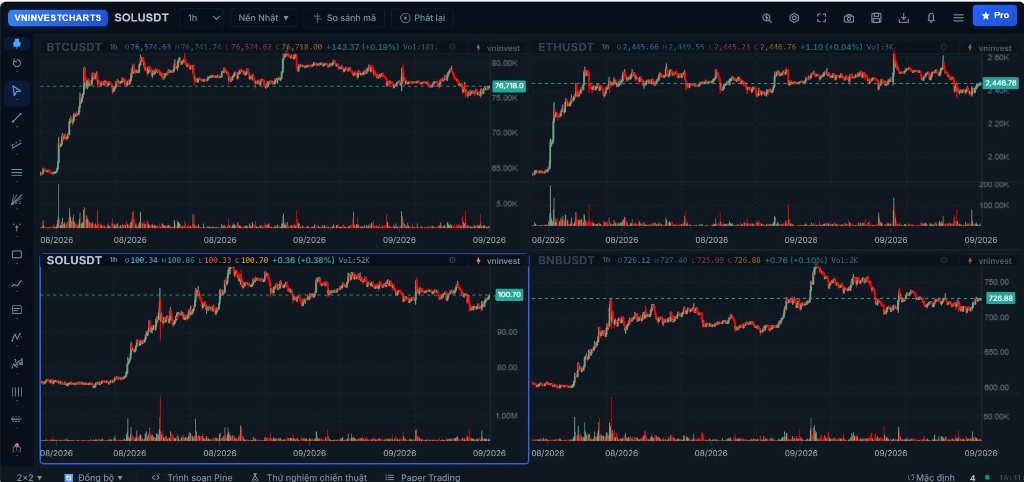Viewport: 1024px width, 482px height.
Task: Click the VNINVESTCHARTS logo button
Action: 57,18
